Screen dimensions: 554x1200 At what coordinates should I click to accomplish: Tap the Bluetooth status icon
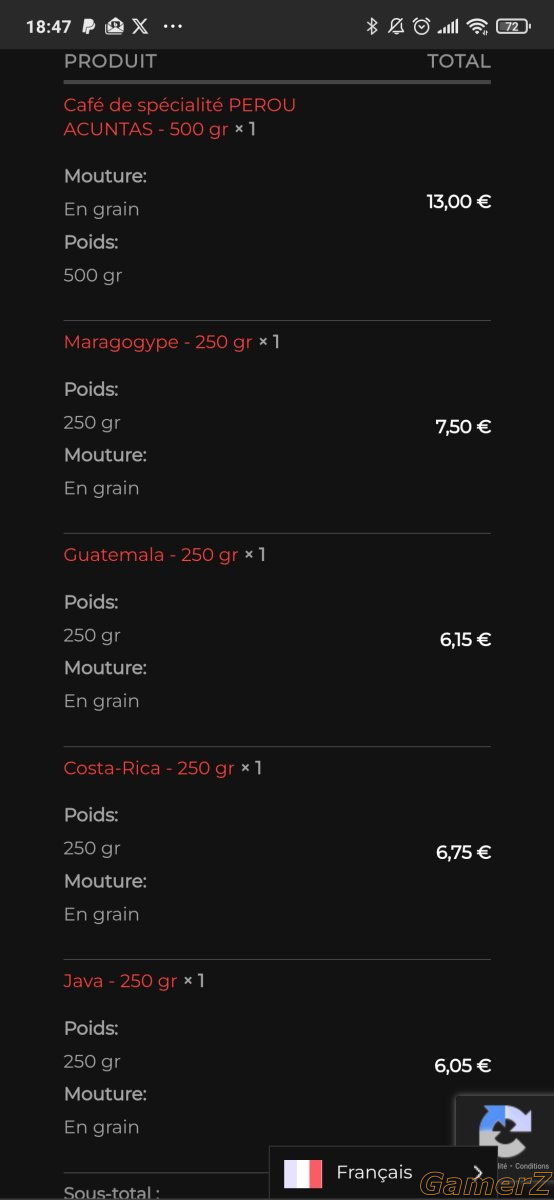tap(372, 27)
